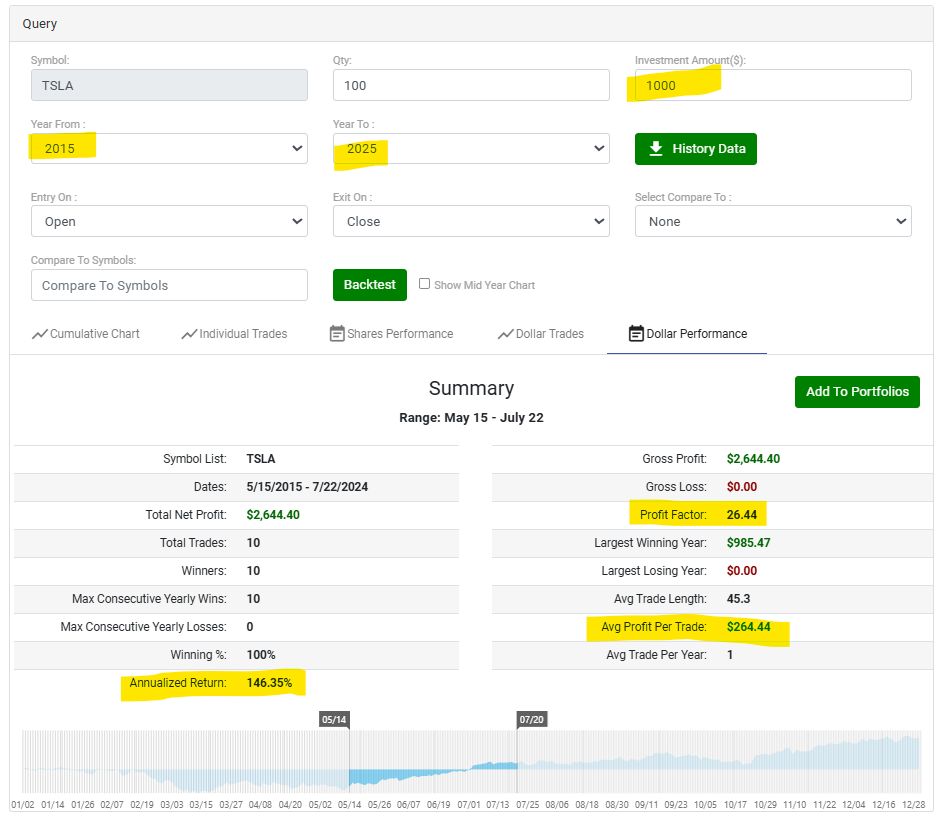Click the Shares Performance calendar icon
This screenshot has width=948, height=822.
coord(337,334)
